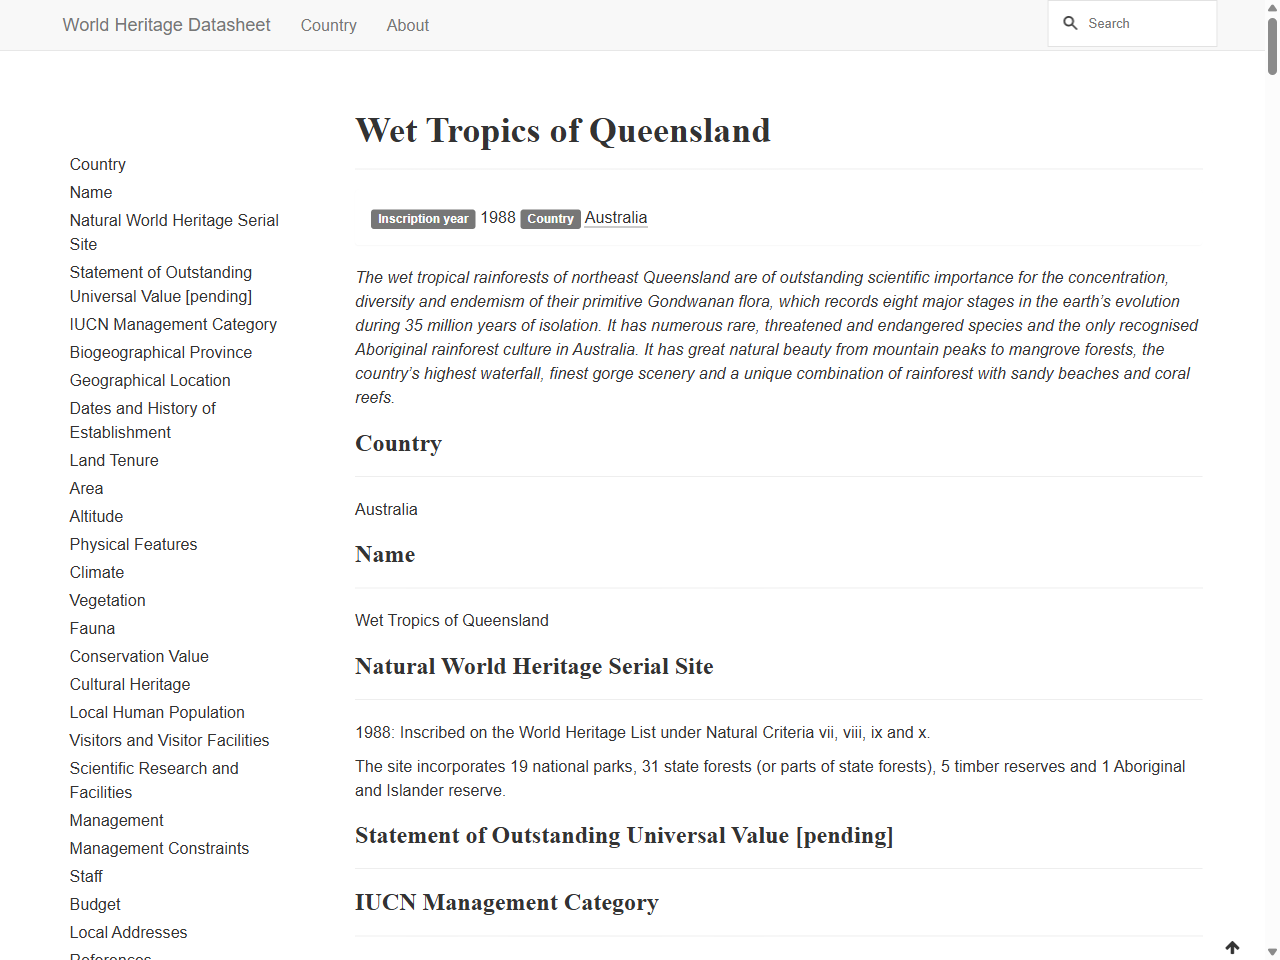1280x960 pixels.
Task: Select Conservation Value from sidebar
Action: tap(139, 656)
